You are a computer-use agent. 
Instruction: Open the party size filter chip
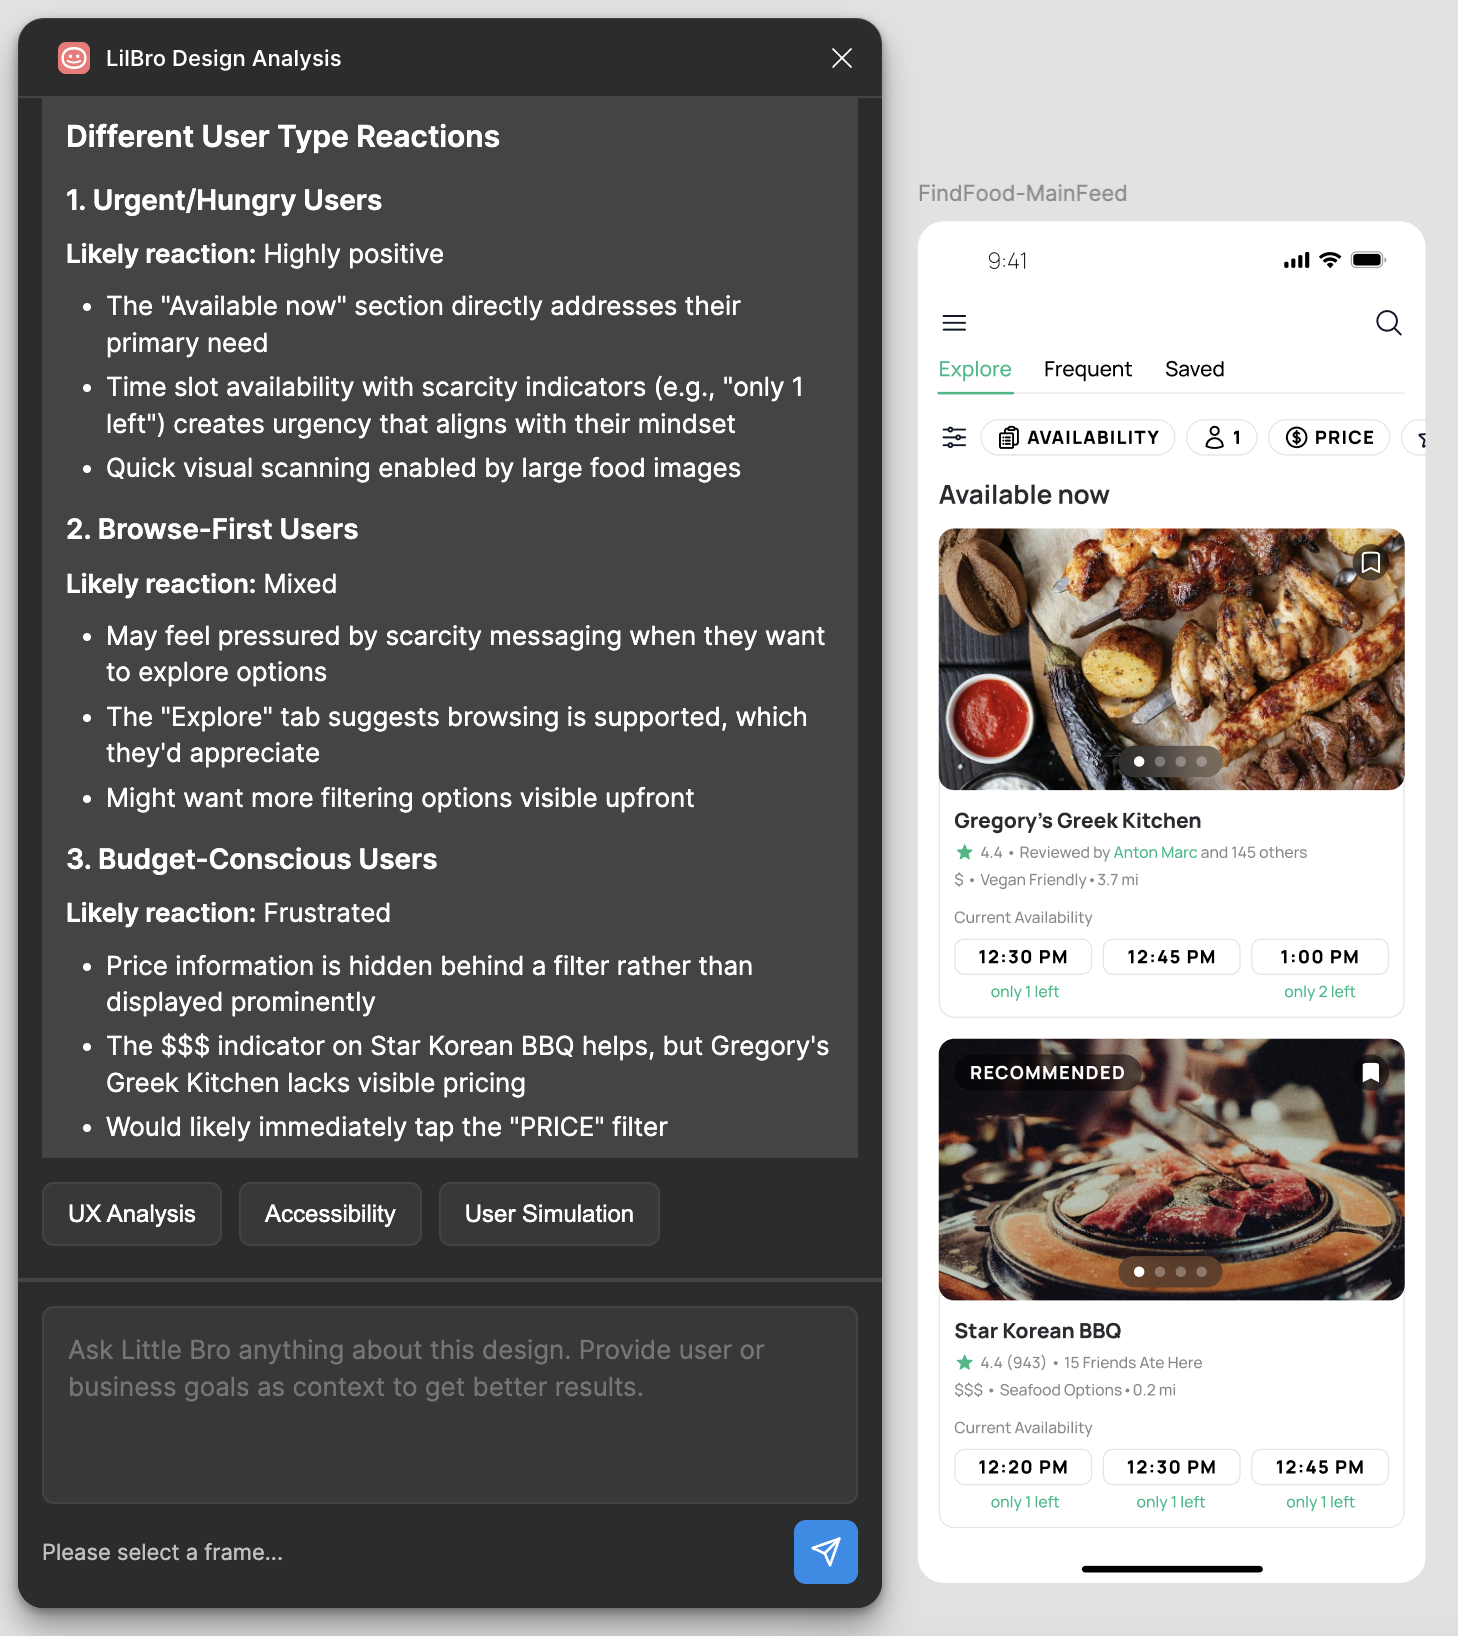click(1222, 437)
